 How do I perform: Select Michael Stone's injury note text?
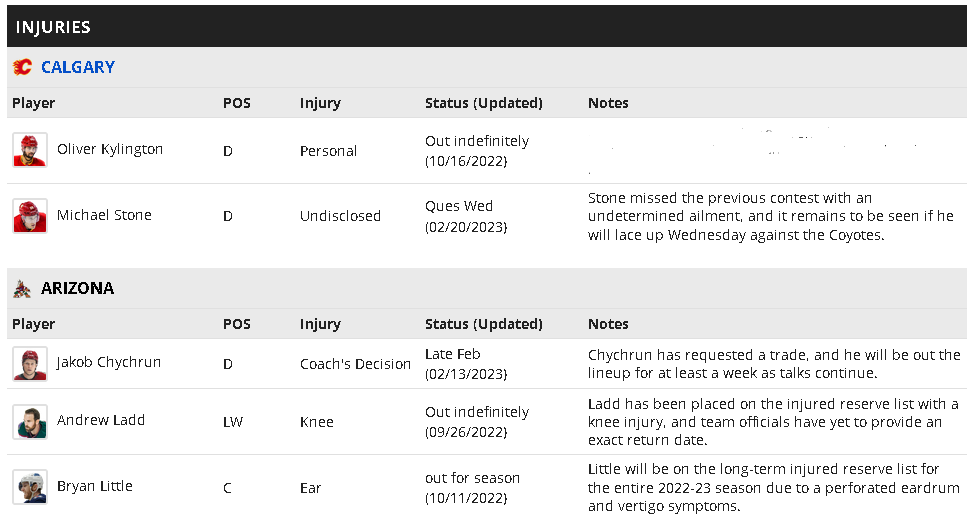[x=771, y=216]
